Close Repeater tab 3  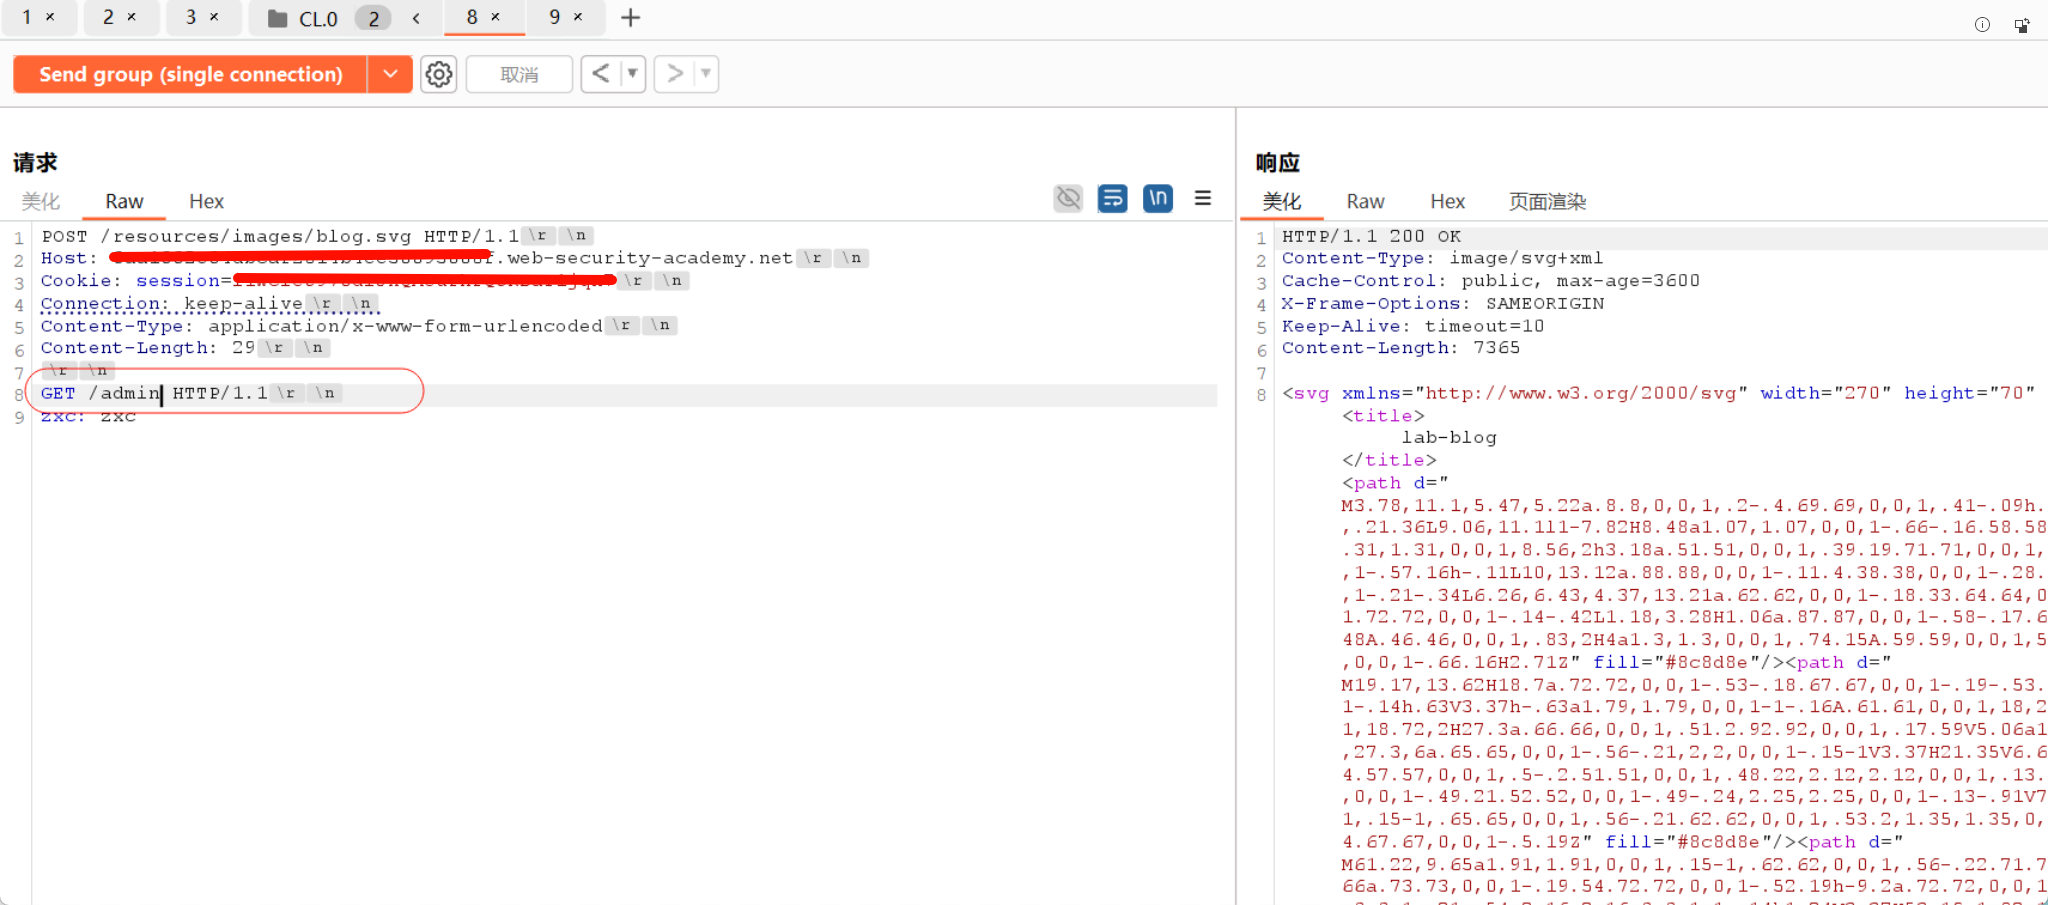point(214,17)
